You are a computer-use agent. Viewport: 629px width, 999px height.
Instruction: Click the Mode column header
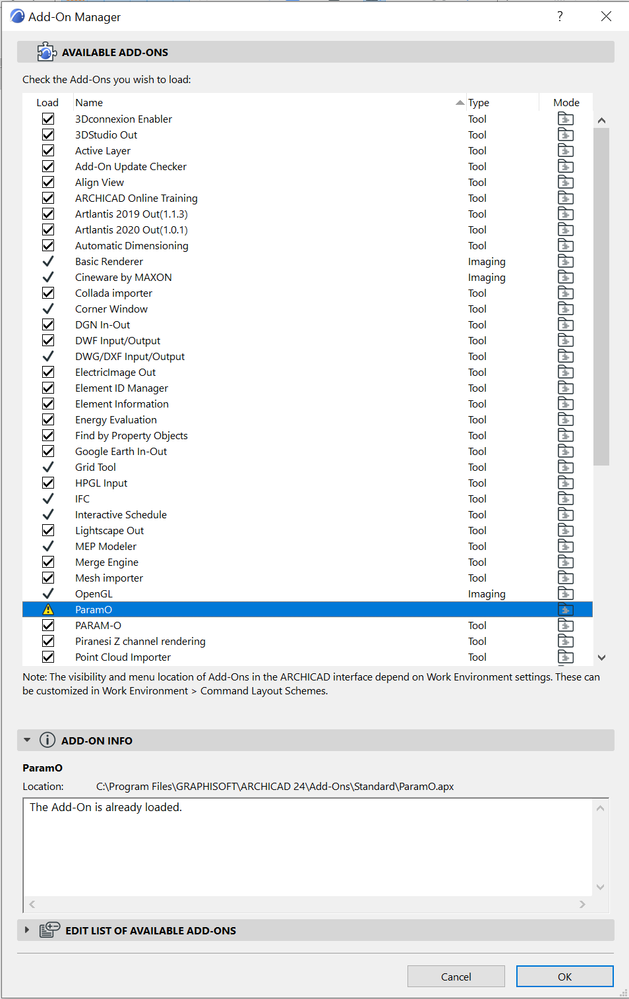tap(566, 102)
